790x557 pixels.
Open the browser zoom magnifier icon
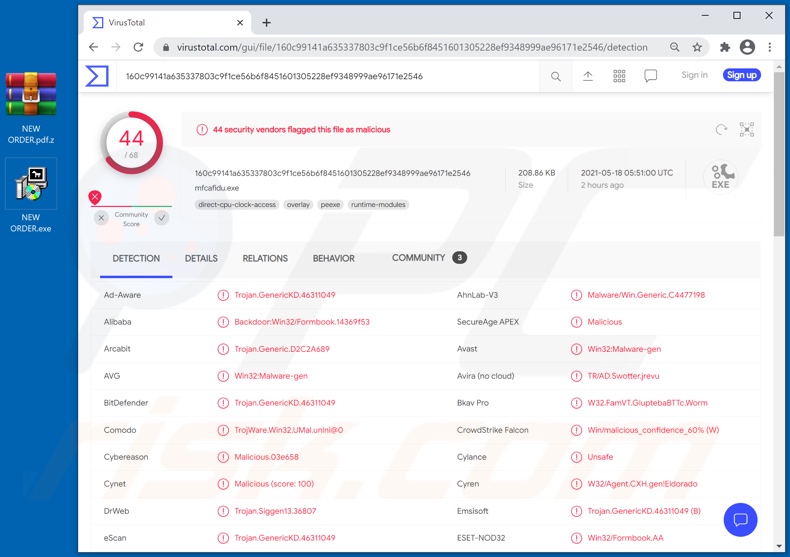[x=675, y=47]
